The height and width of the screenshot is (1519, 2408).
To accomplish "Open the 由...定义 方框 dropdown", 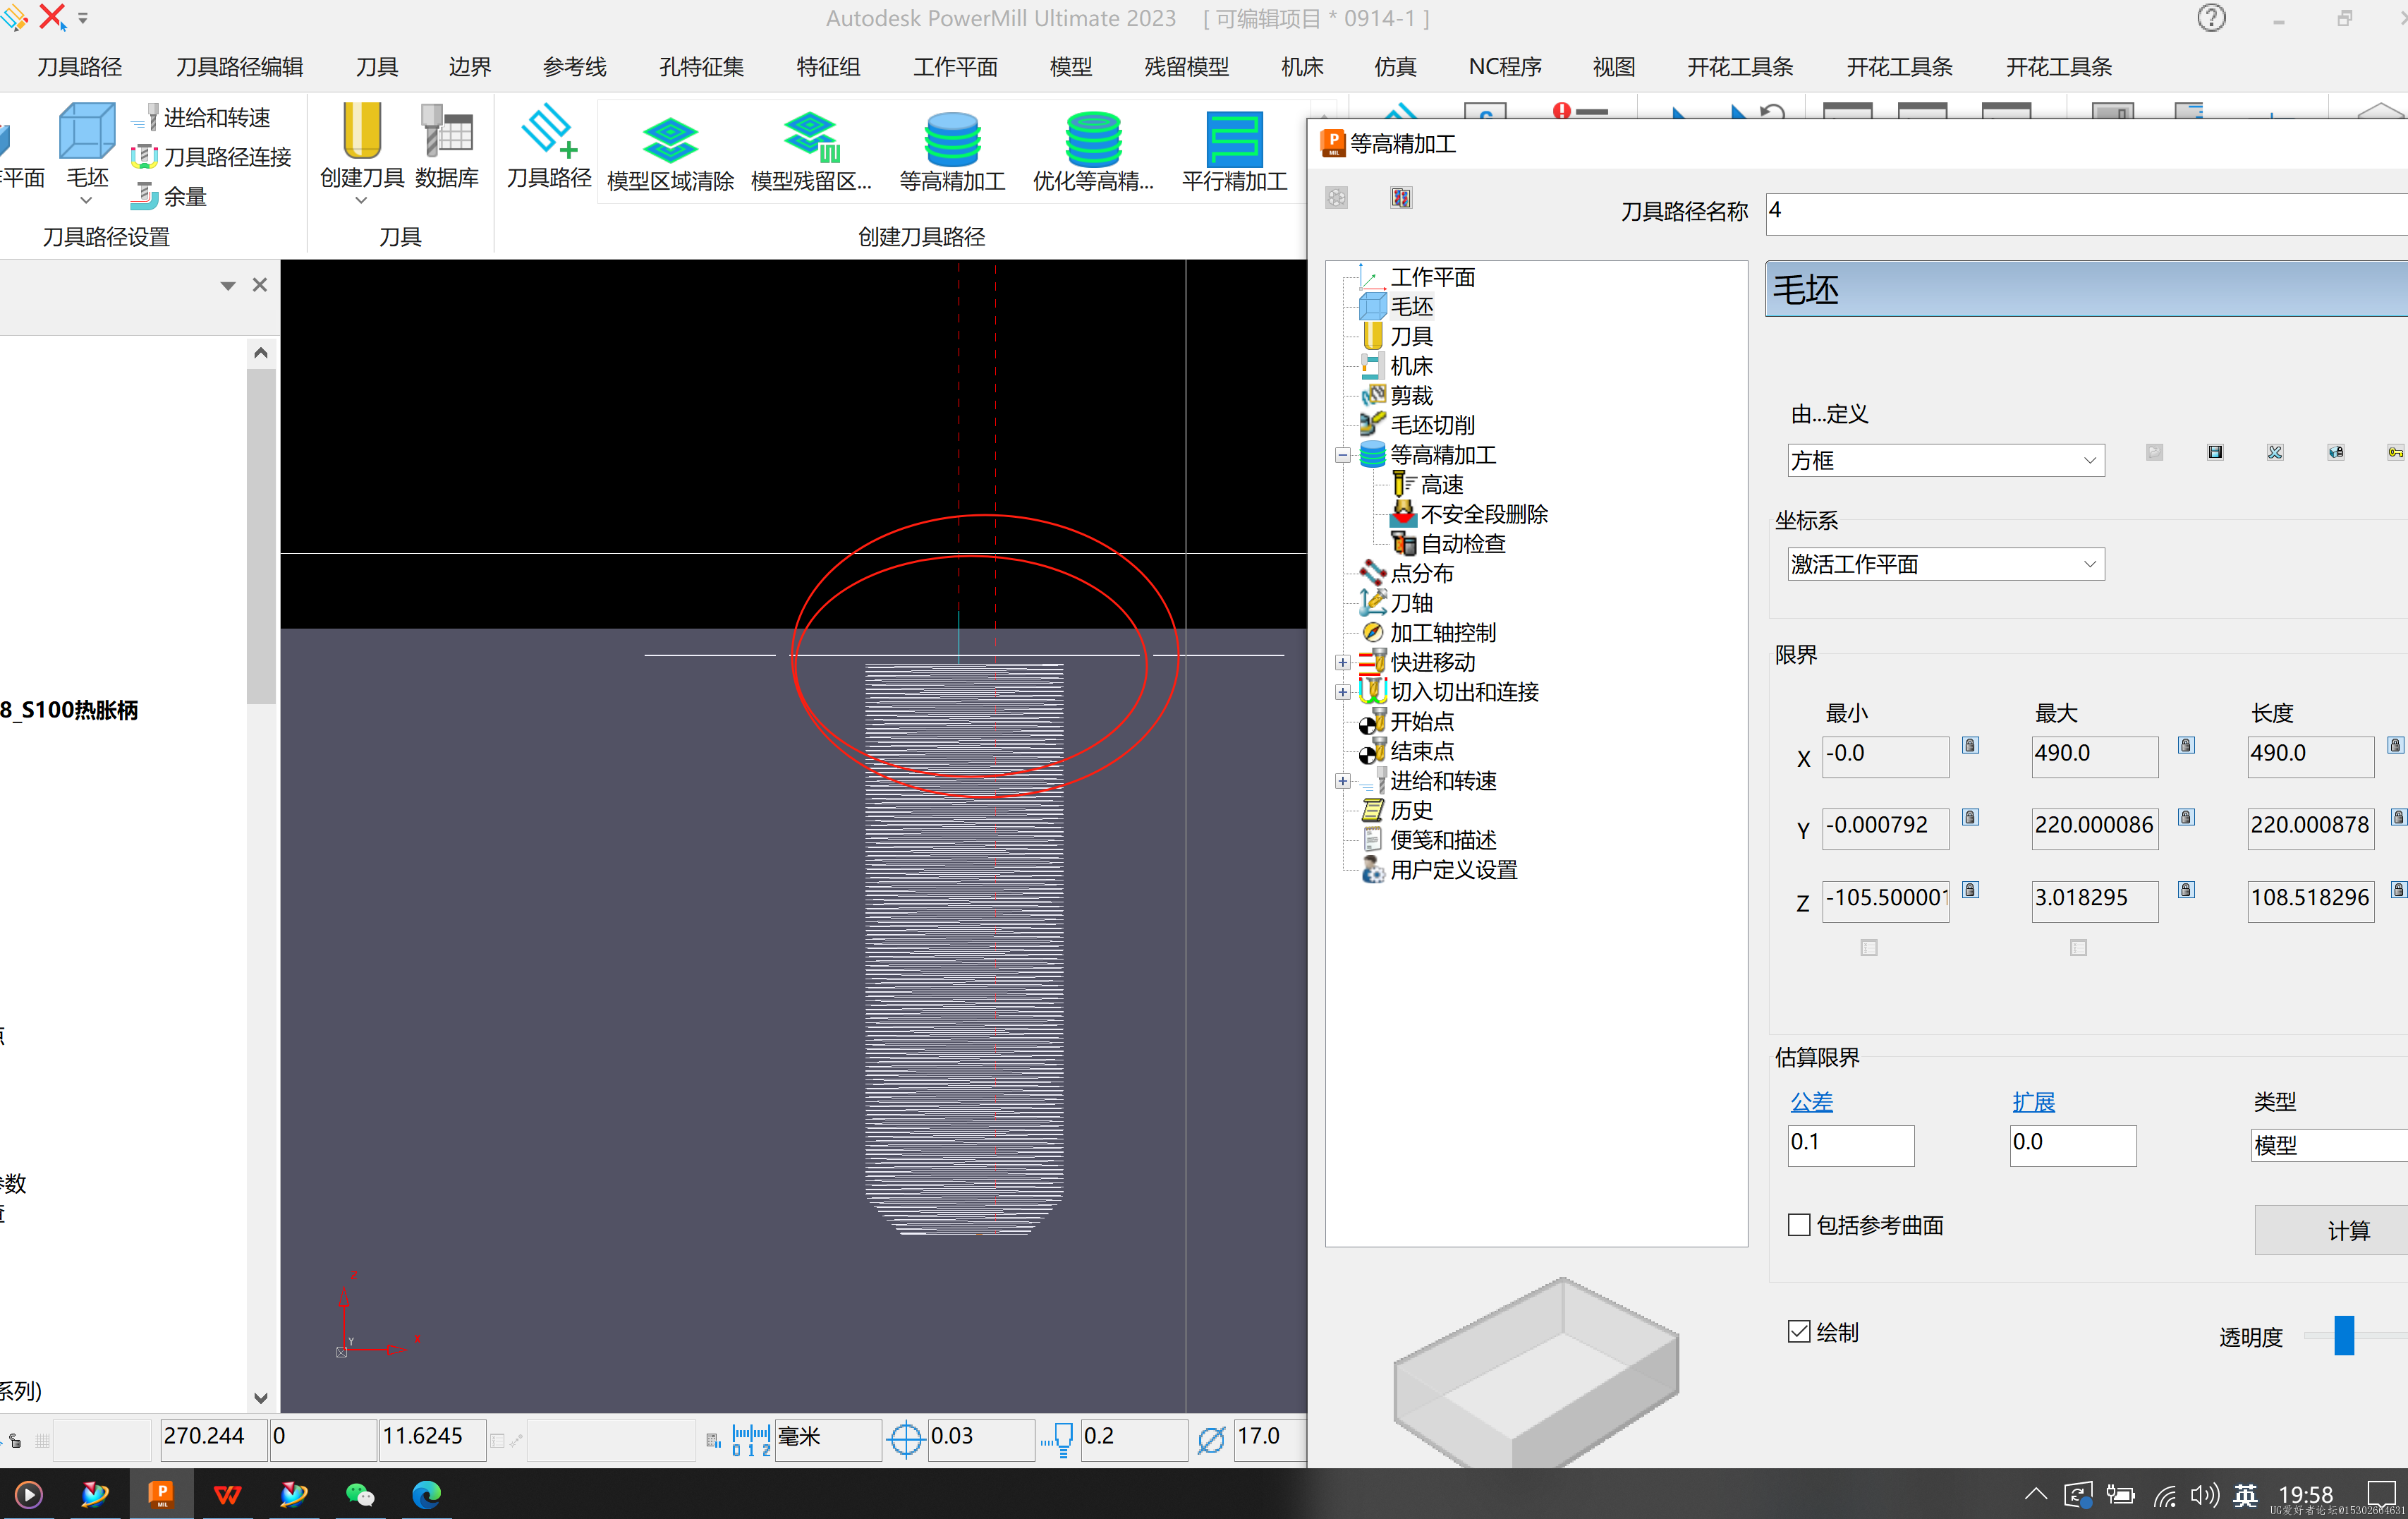I will click(1945, 460).
